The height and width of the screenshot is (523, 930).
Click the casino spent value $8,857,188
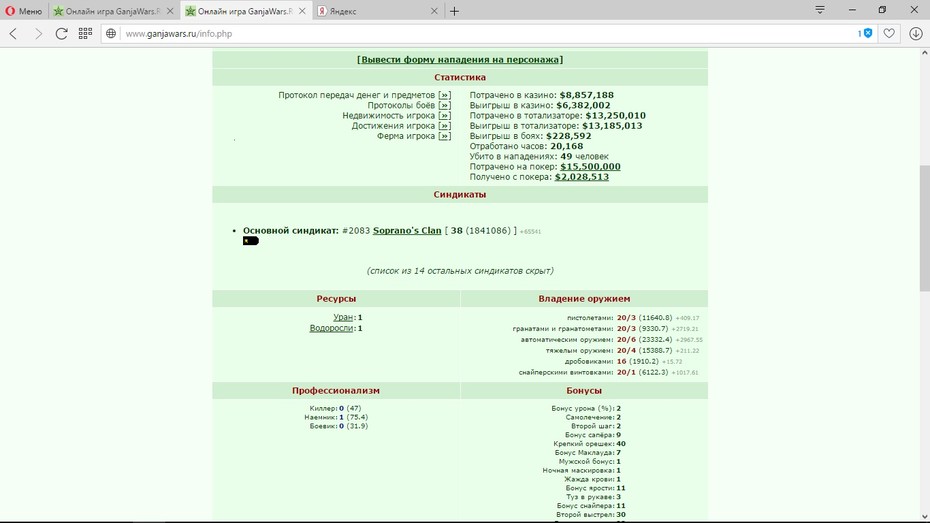pyautogui.click(x=587, y=95)
